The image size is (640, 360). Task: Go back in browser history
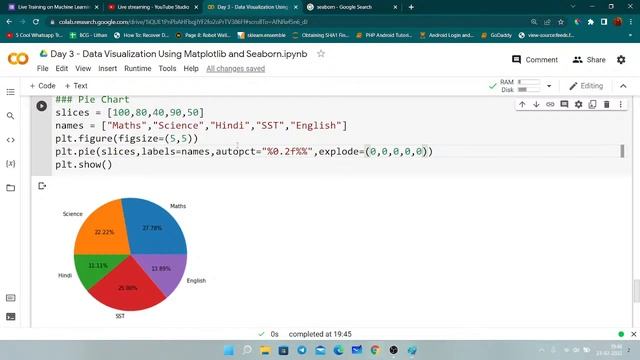9,22
